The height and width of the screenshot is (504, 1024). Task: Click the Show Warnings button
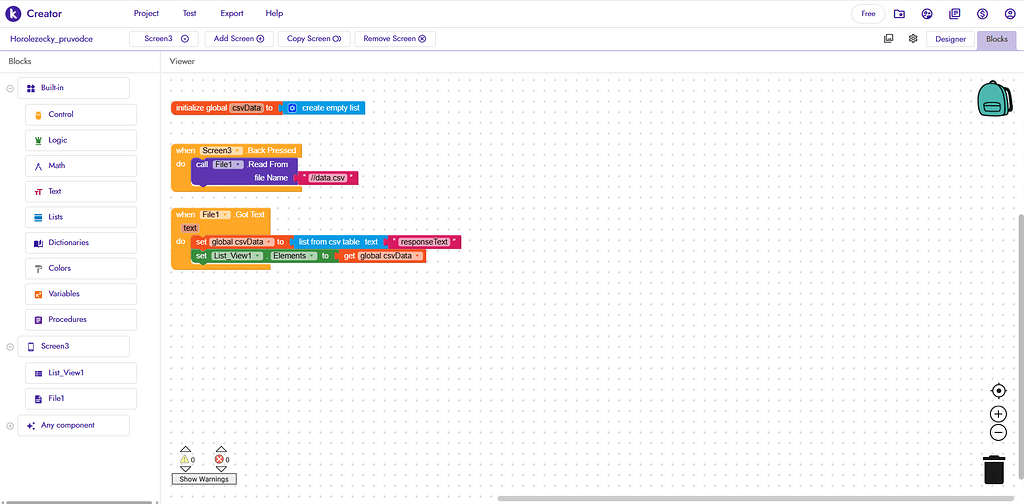coord(204,479)
